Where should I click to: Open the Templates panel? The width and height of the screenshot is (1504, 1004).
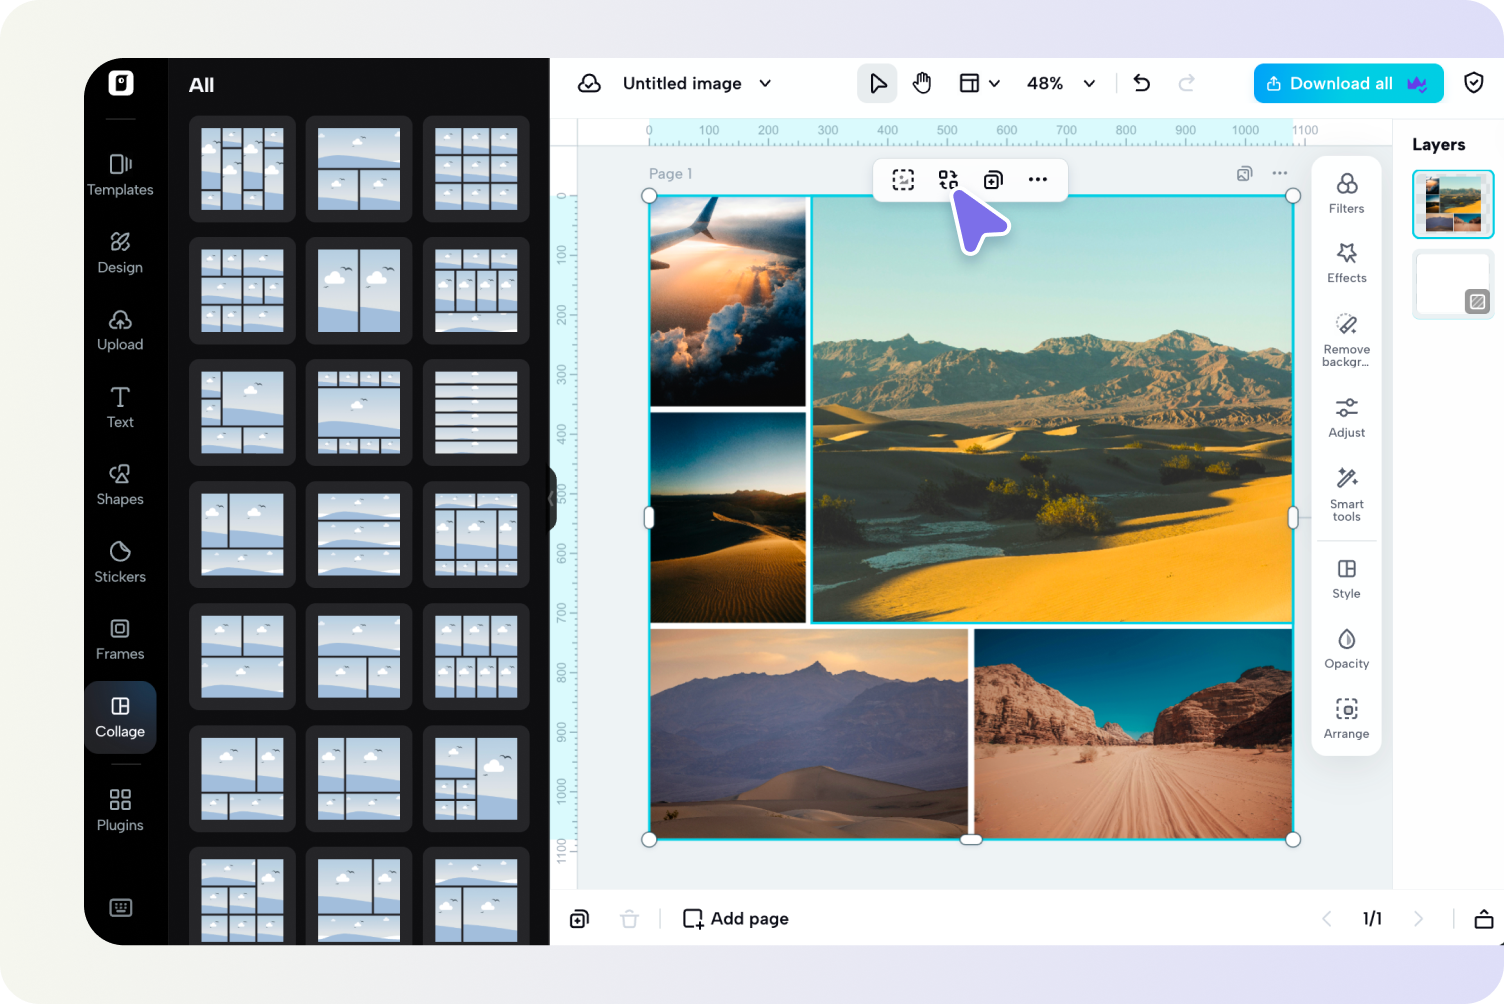pos(120,175)
